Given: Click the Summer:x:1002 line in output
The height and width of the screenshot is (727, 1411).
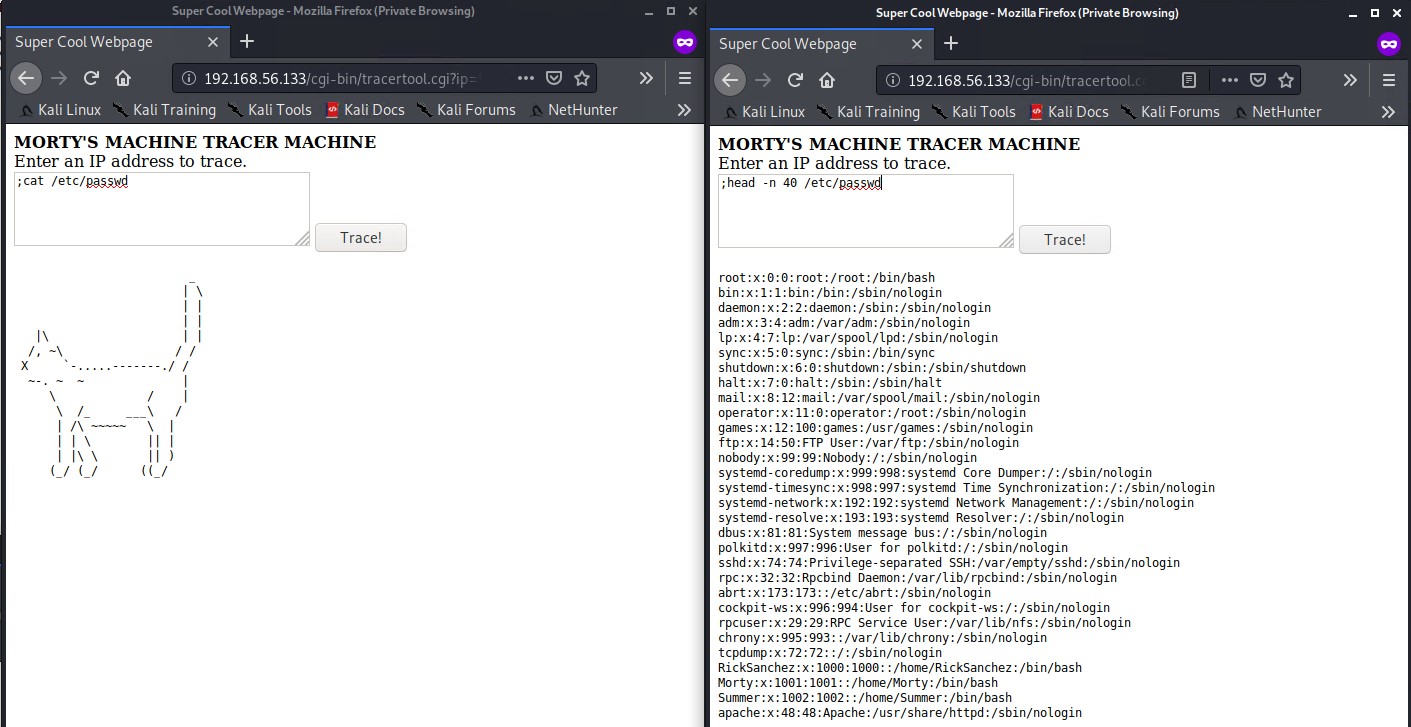Looking at the screenshot, I should click(865, 698).
